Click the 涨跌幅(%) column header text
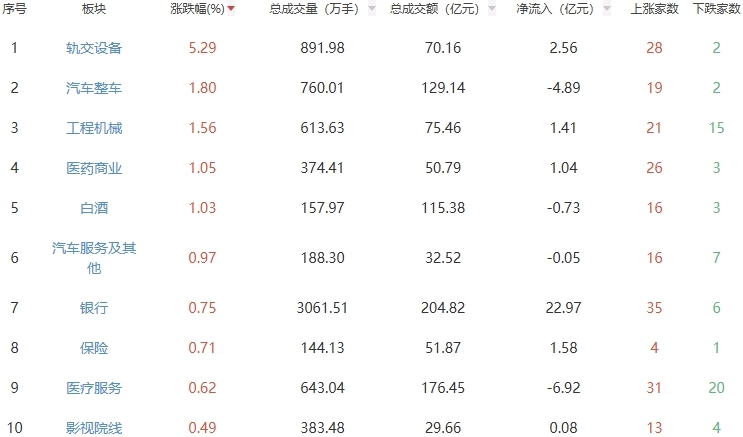Image resolution: width=743 pixels, height=437 pixels. tap(196, 9)
